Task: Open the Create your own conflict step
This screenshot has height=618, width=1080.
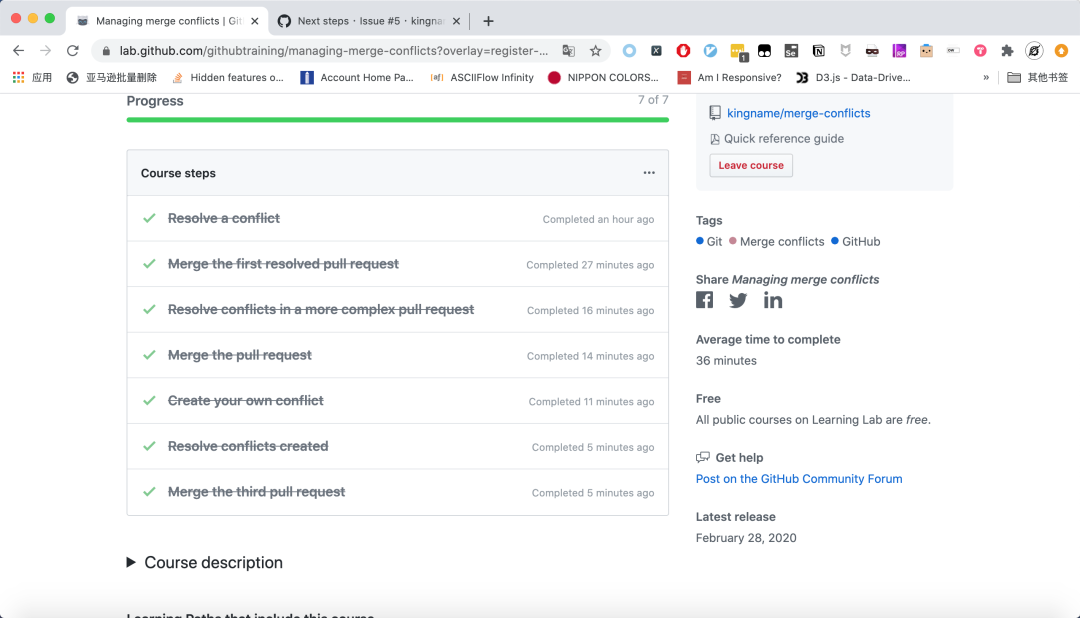Action: [x=245, y=400]
